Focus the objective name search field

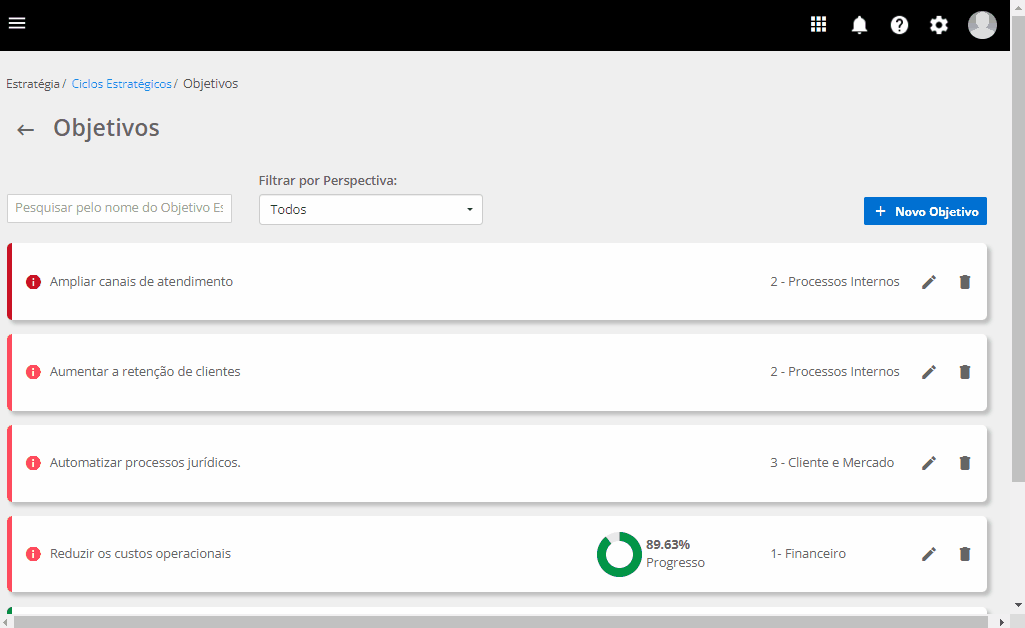pyautogui.click(x=119, y=208)
